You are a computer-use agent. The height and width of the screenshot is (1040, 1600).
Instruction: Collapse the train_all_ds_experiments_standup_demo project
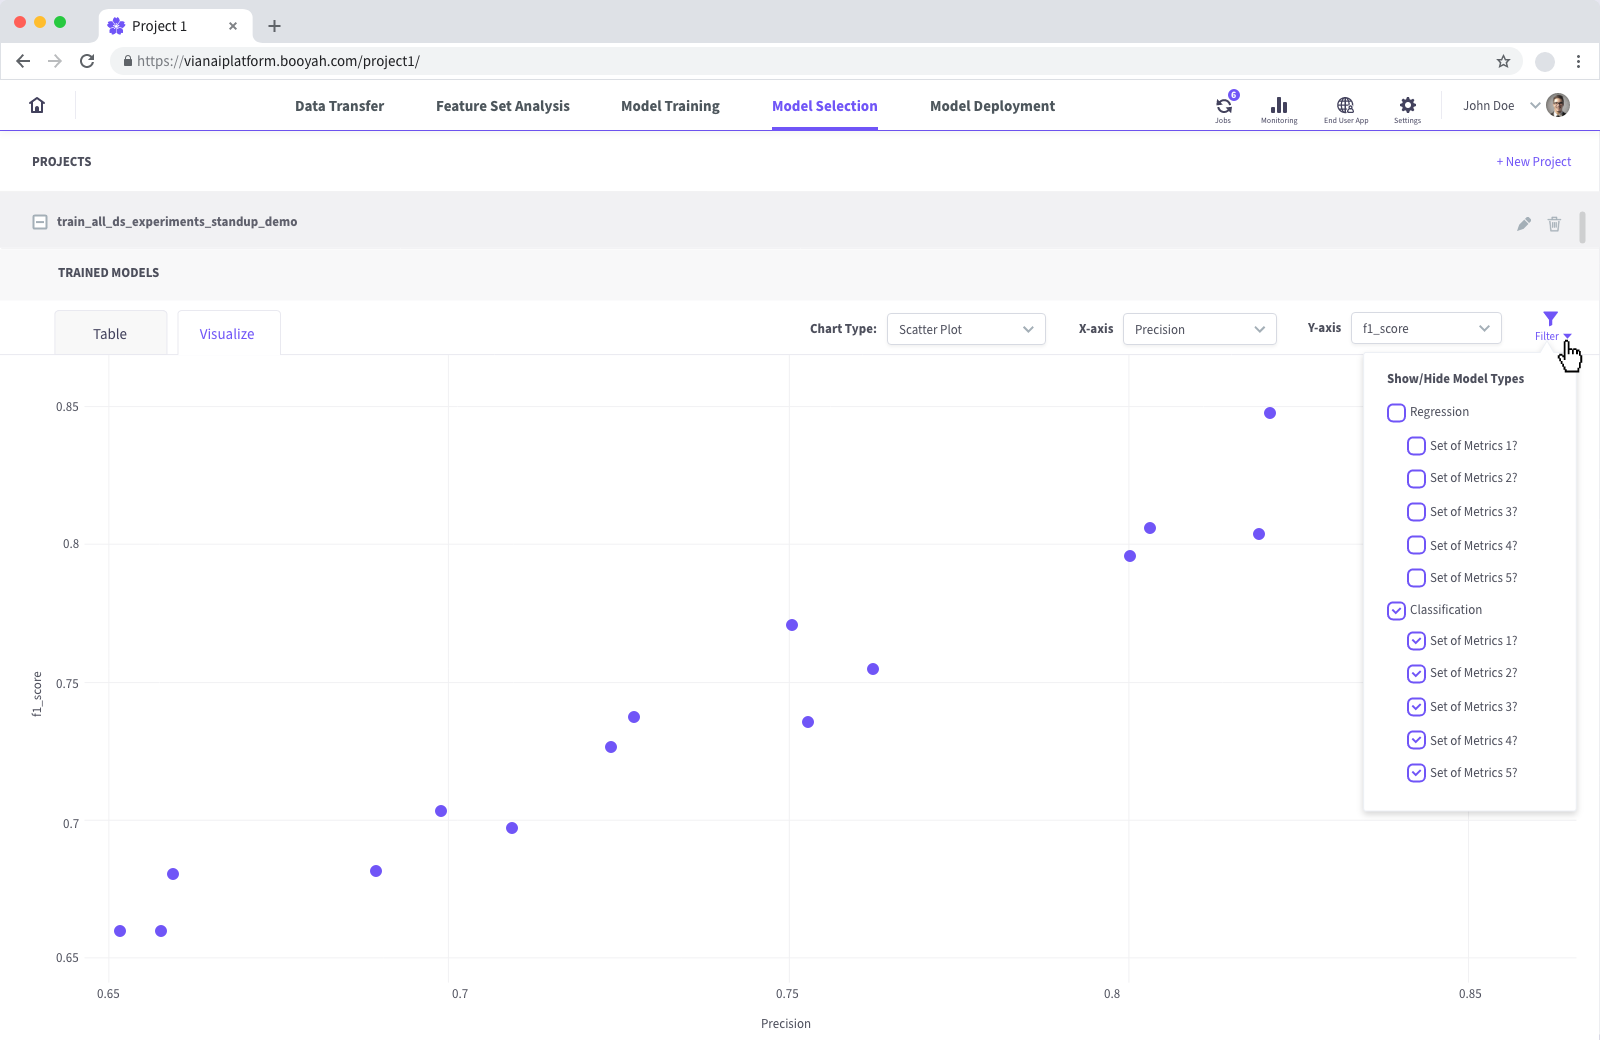[40, 221]
